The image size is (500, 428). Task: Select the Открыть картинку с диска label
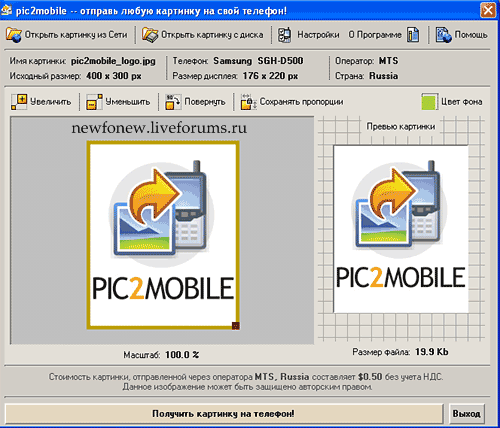[212, 35]
